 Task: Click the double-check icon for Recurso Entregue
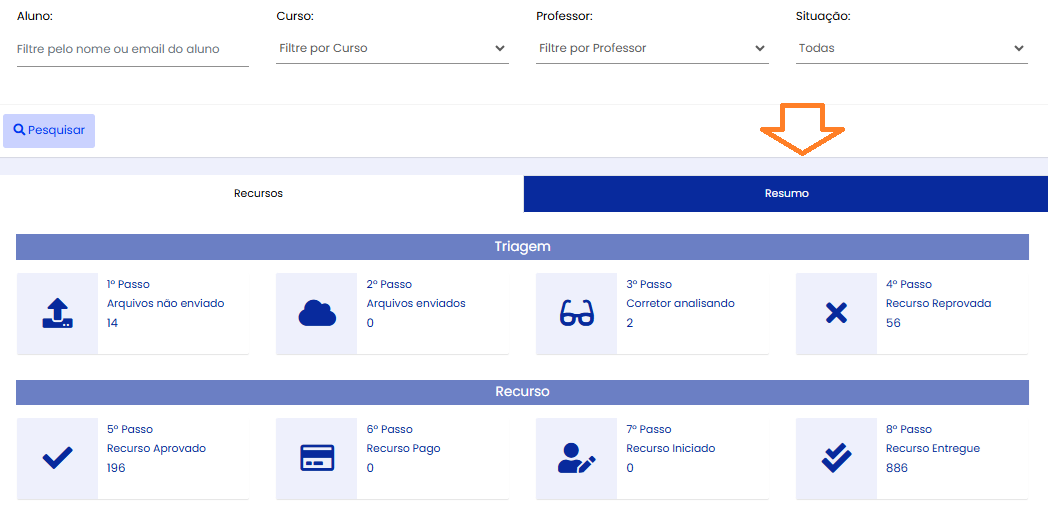pyautogui.click(x=836, y=458)
